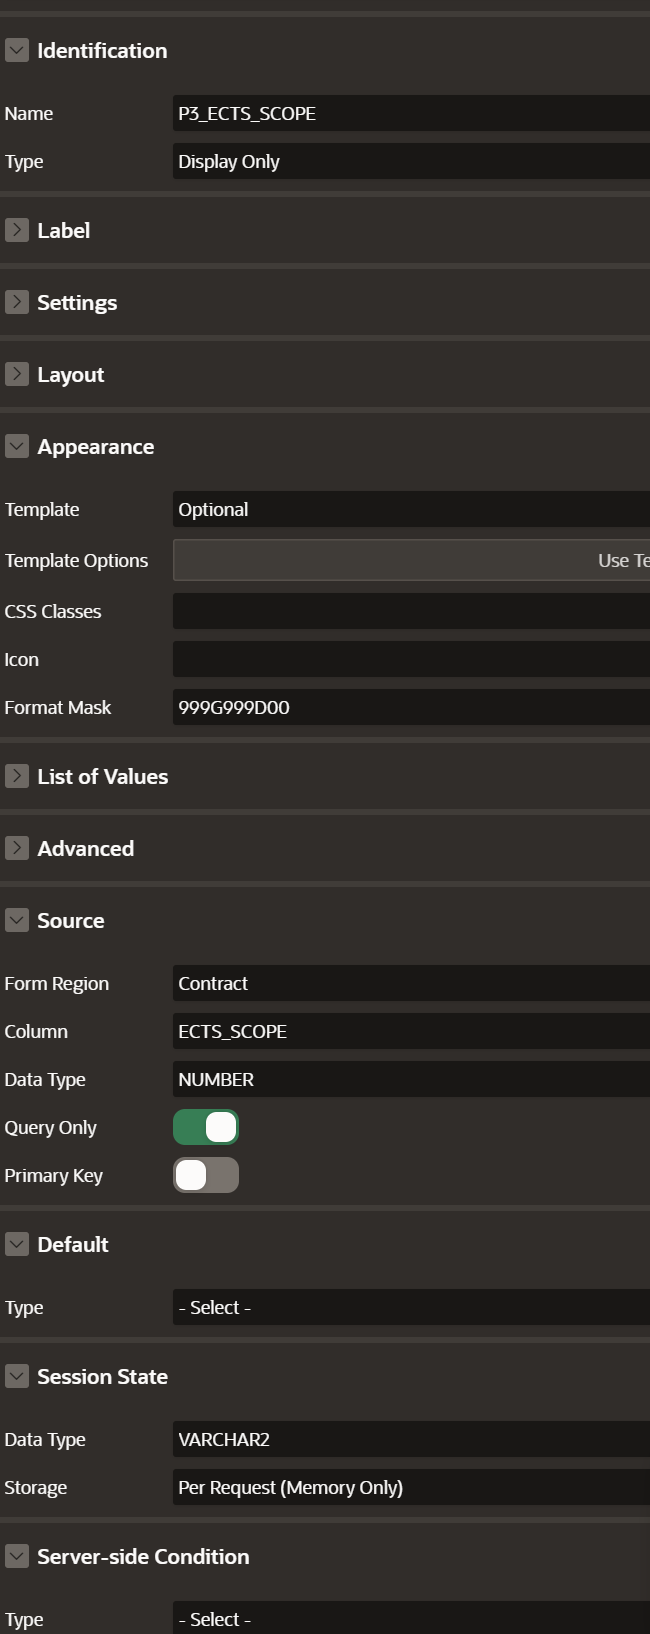
Task: Expand the Label section
Action: pos(16,229)
